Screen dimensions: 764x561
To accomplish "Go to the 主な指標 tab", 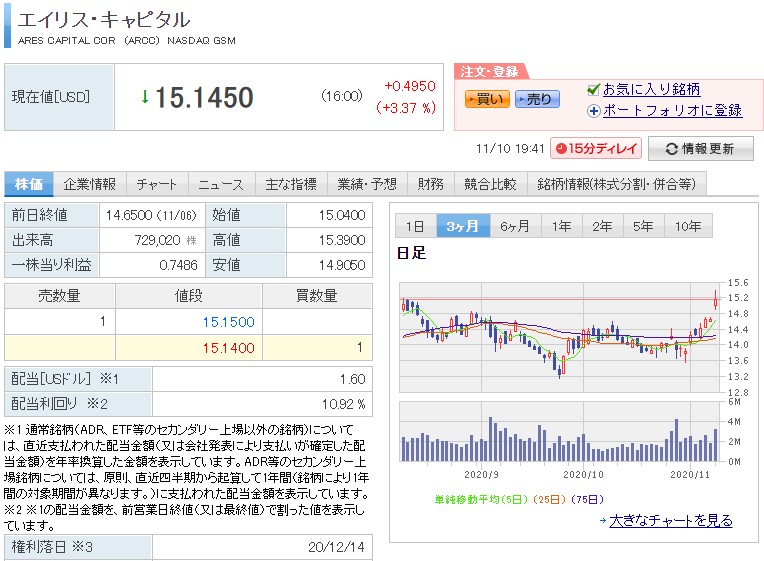I will [291, 184].
